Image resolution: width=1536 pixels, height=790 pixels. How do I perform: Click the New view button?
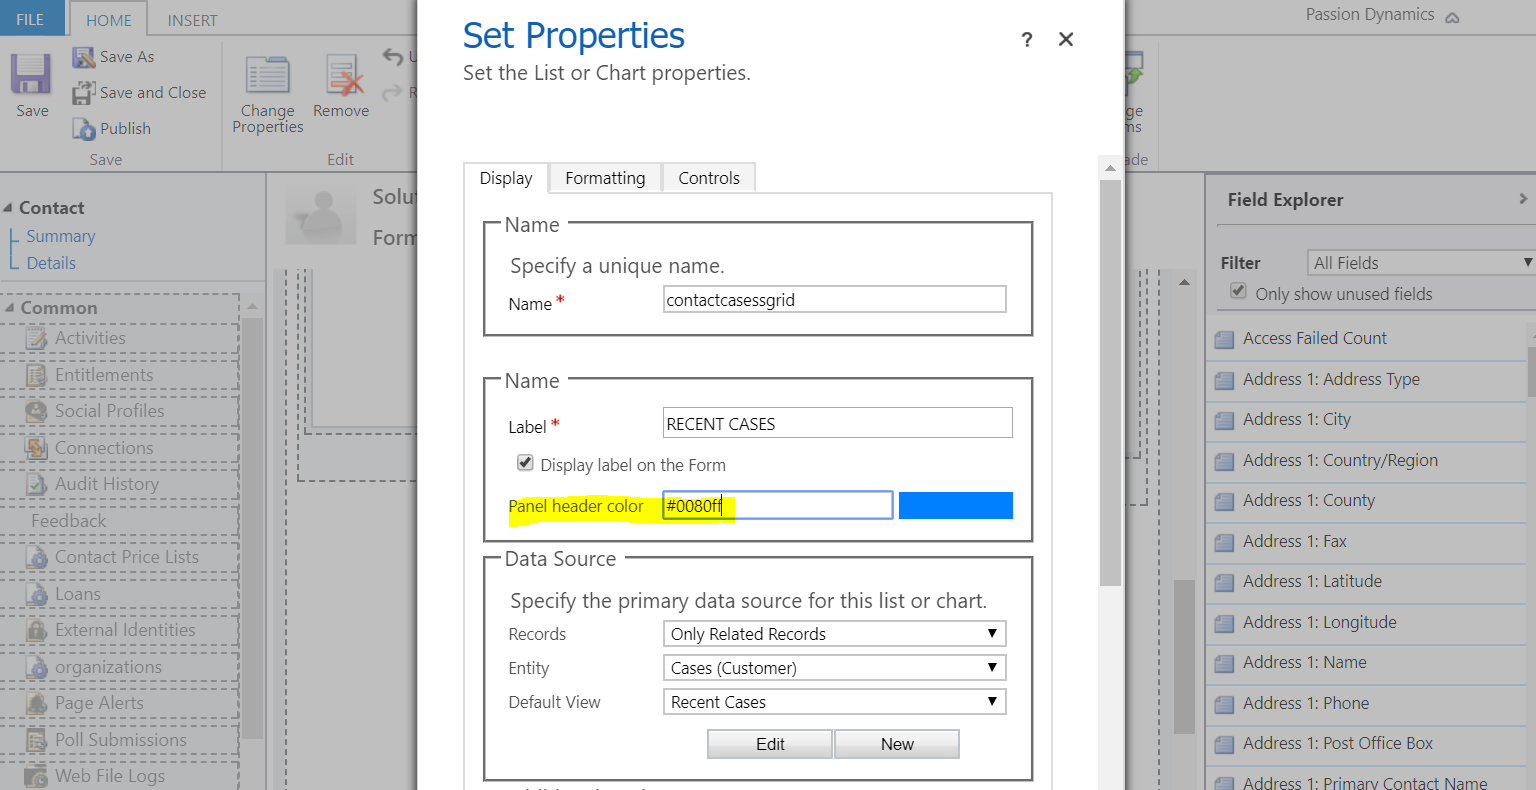[x=897, y=744]
